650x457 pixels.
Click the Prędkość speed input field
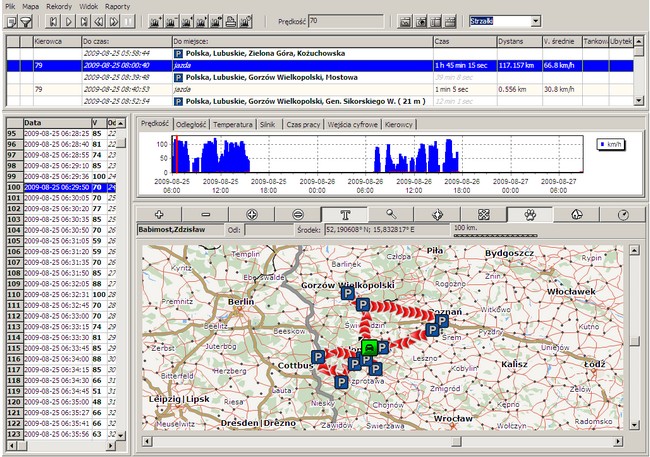tap(344, 20)
